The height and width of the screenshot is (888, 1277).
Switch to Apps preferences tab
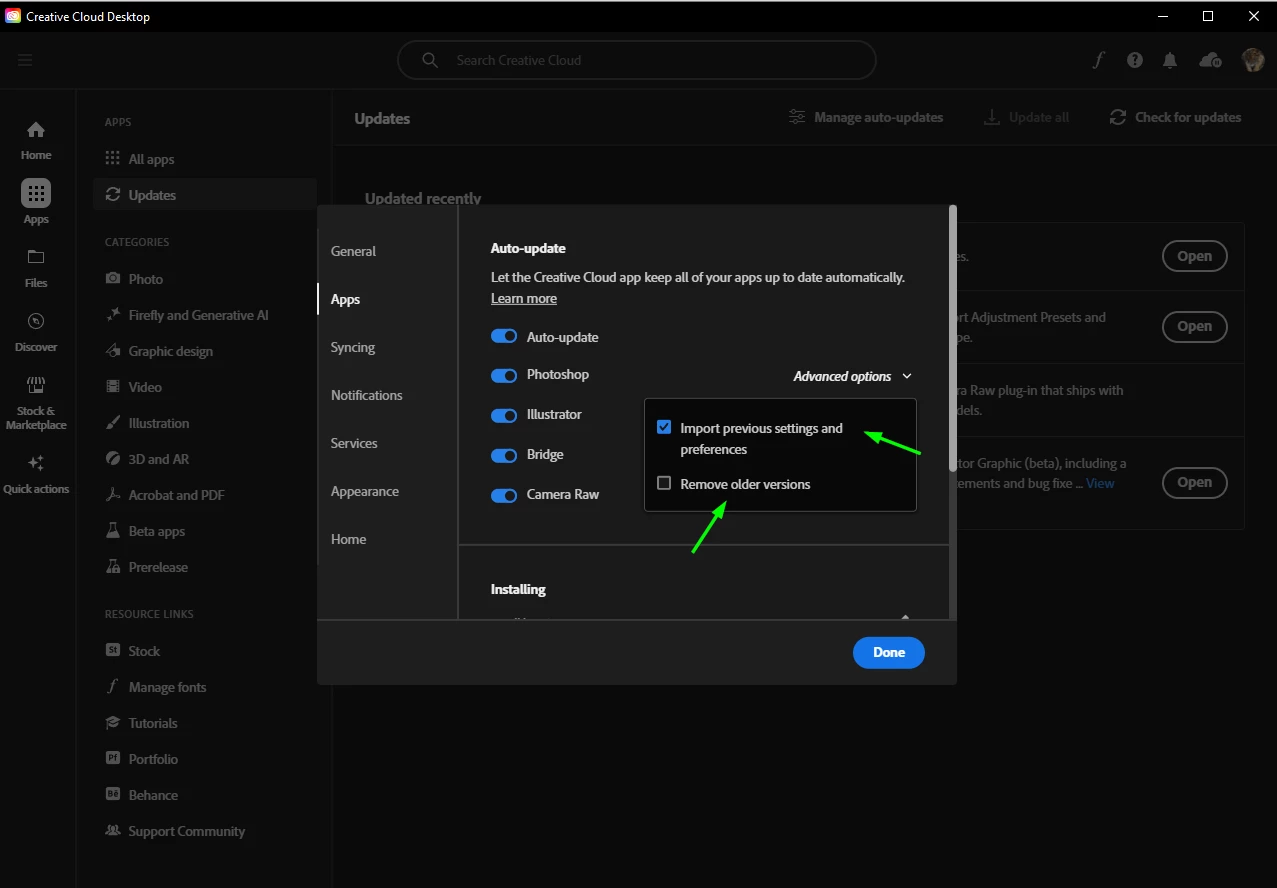(x=346, y=299)
